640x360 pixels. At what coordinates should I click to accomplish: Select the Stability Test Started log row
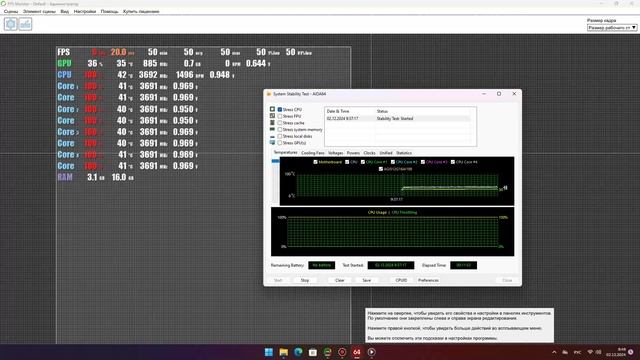pos(398,118)
